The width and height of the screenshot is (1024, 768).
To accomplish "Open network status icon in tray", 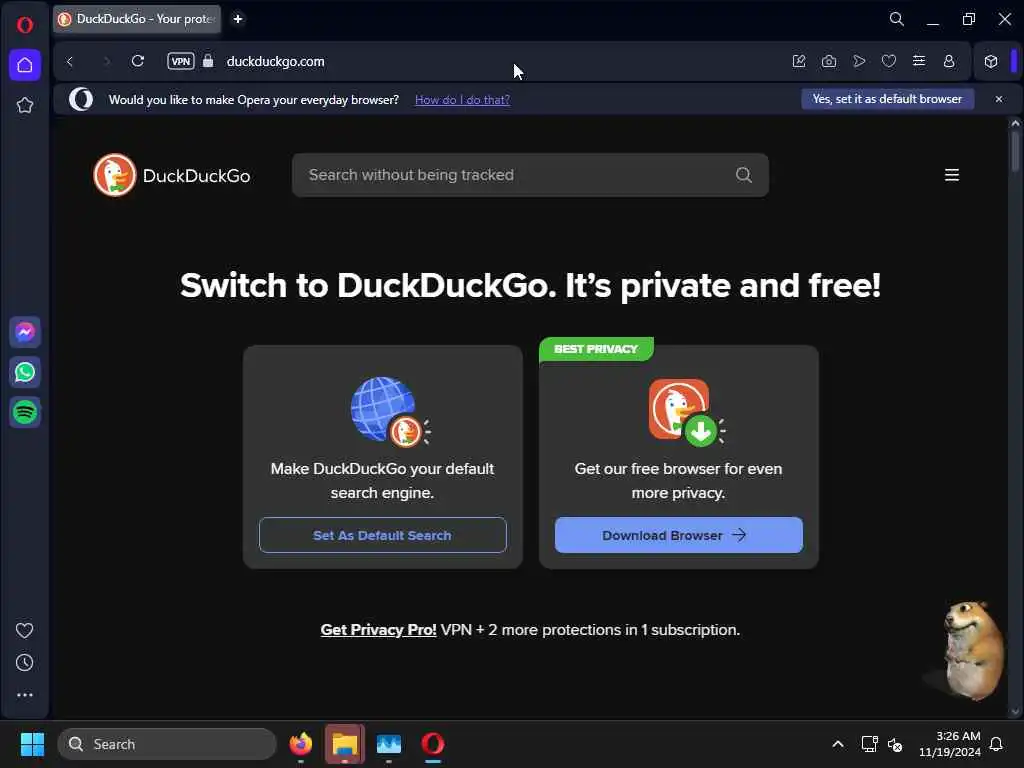I will [x=869, y=744].
